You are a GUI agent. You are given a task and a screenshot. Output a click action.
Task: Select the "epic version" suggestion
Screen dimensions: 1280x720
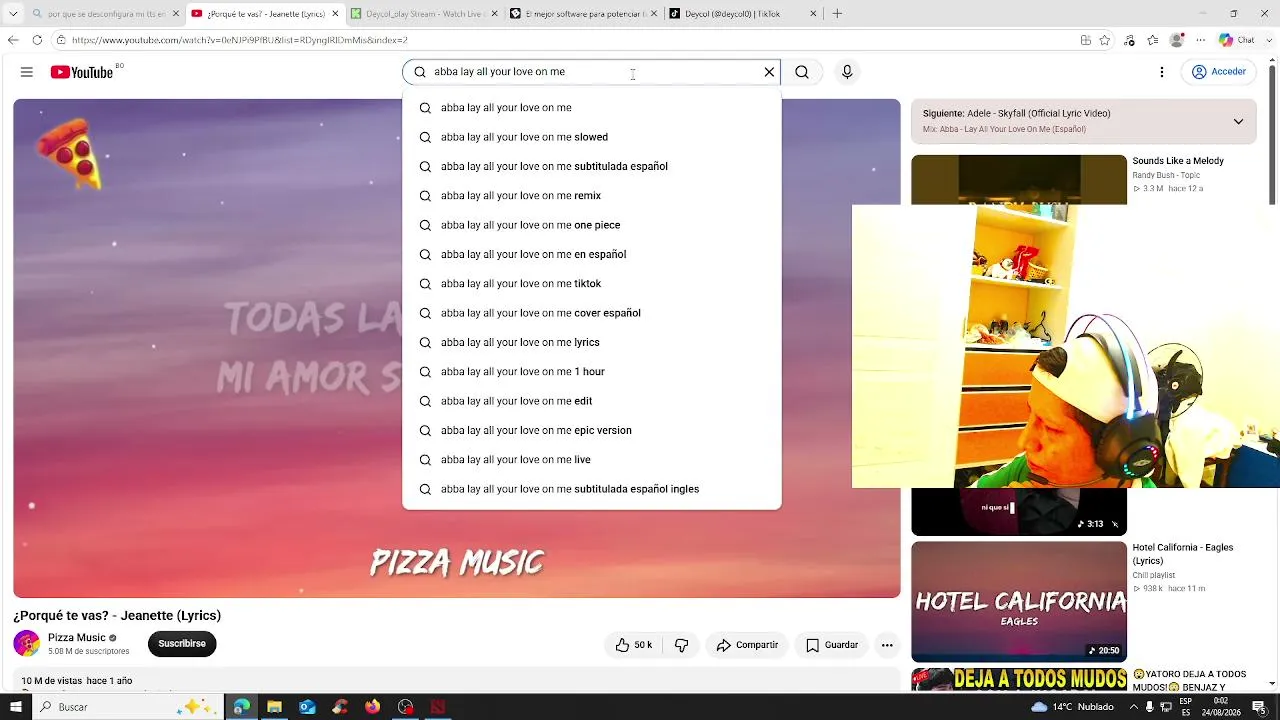point(592,430)
